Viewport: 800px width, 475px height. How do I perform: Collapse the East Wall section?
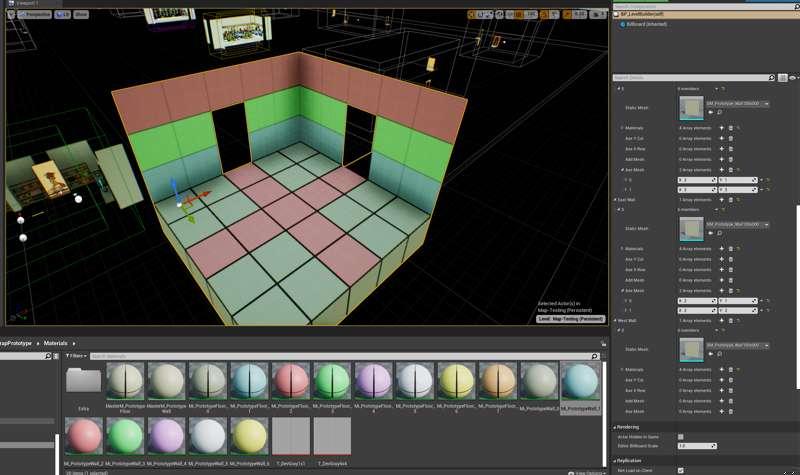point(615,200)
